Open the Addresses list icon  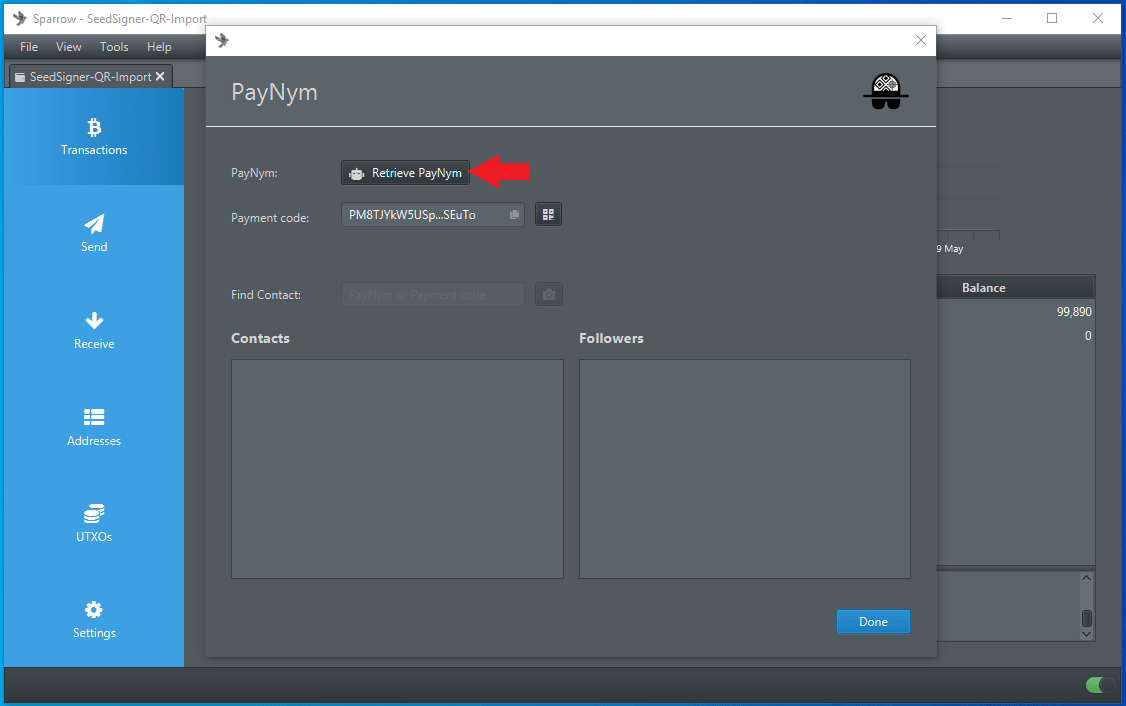point(94,418)
